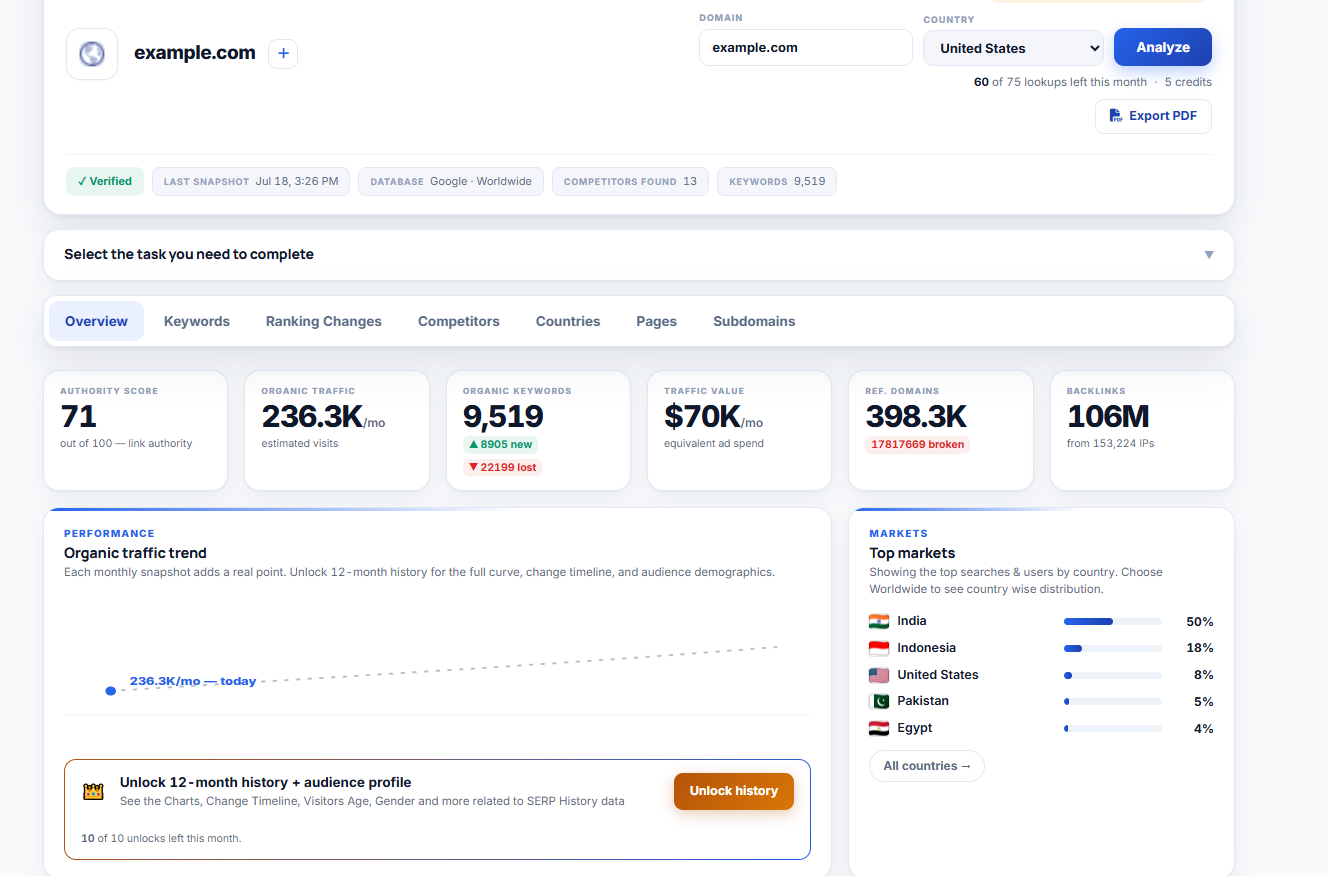Click the India 50% progress bar
Screen dimensions: 1328x876
pos(1113,622)
